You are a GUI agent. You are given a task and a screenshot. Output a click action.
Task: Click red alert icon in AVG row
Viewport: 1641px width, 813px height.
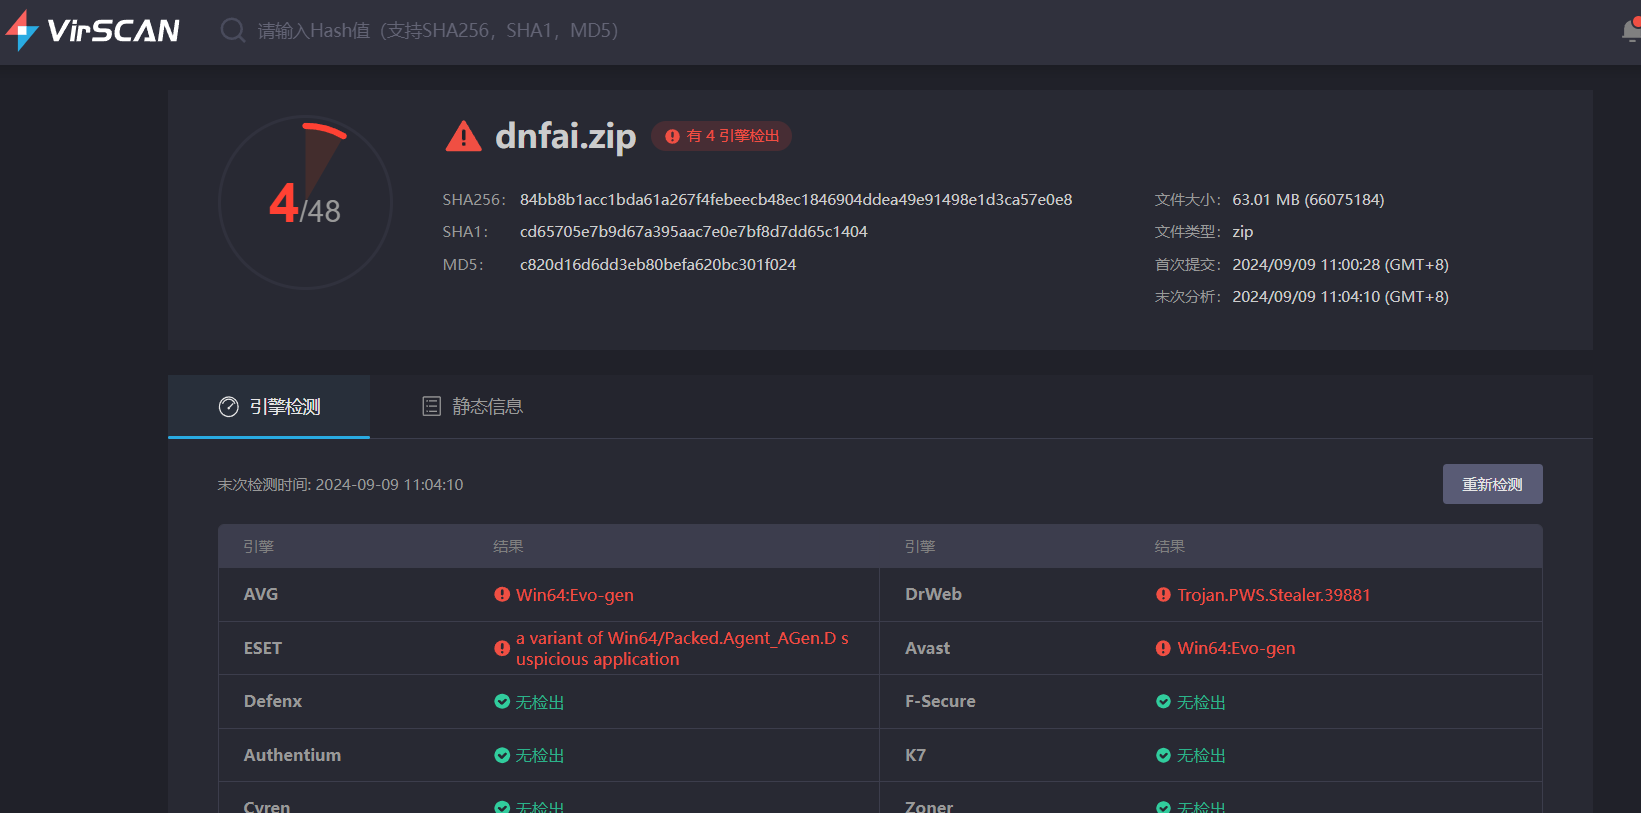click(x=502, y=594)
